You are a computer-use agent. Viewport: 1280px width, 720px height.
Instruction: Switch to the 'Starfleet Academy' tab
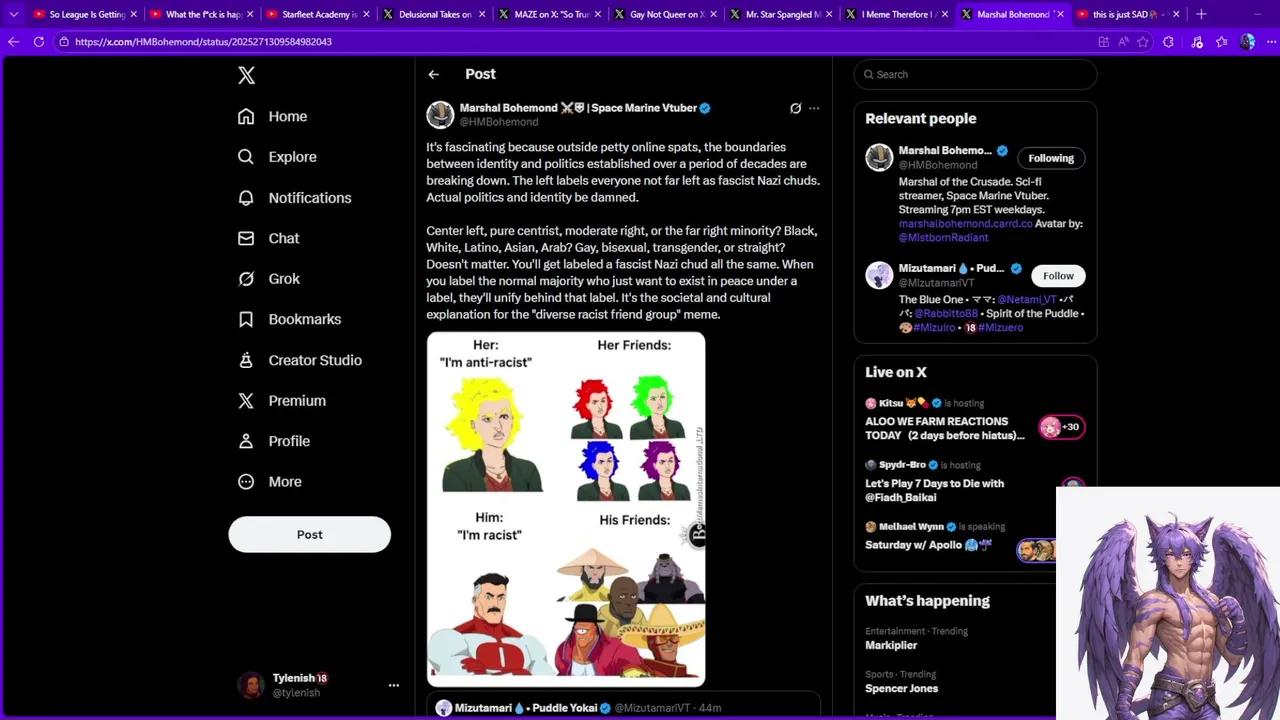pyautogui.click(x=318, y=14)
